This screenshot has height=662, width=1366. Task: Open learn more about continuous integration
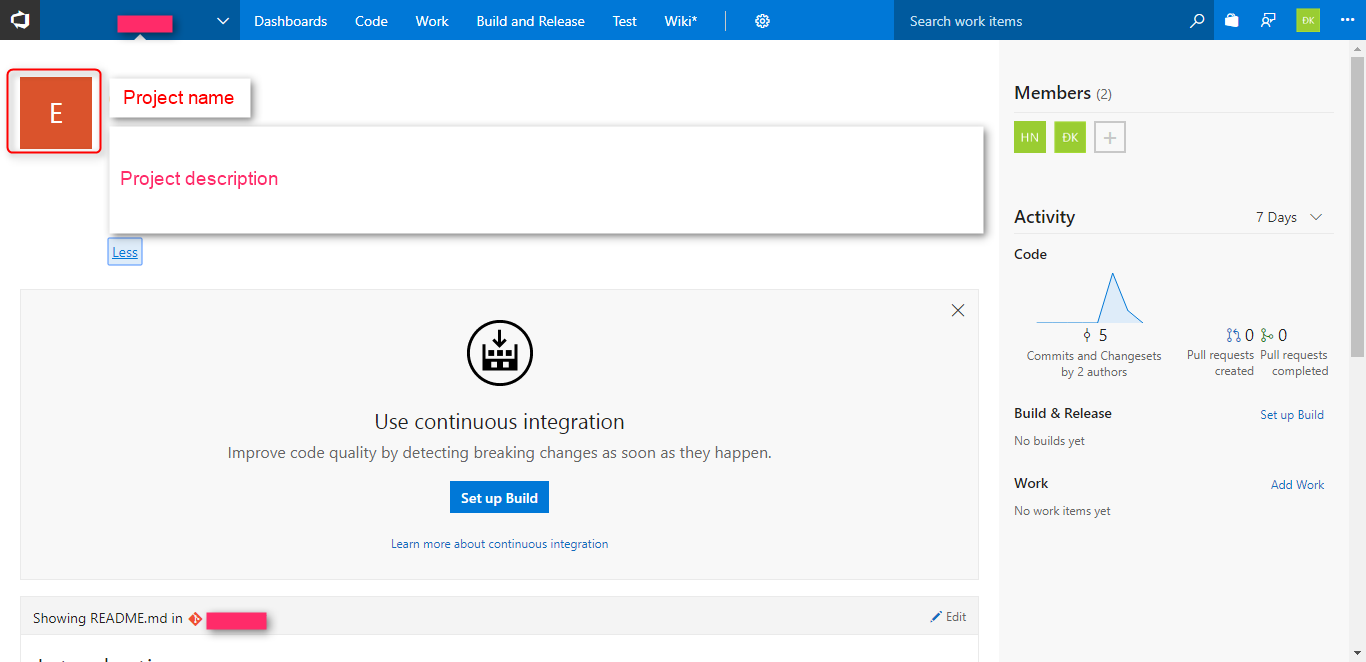tap(499, 543)
